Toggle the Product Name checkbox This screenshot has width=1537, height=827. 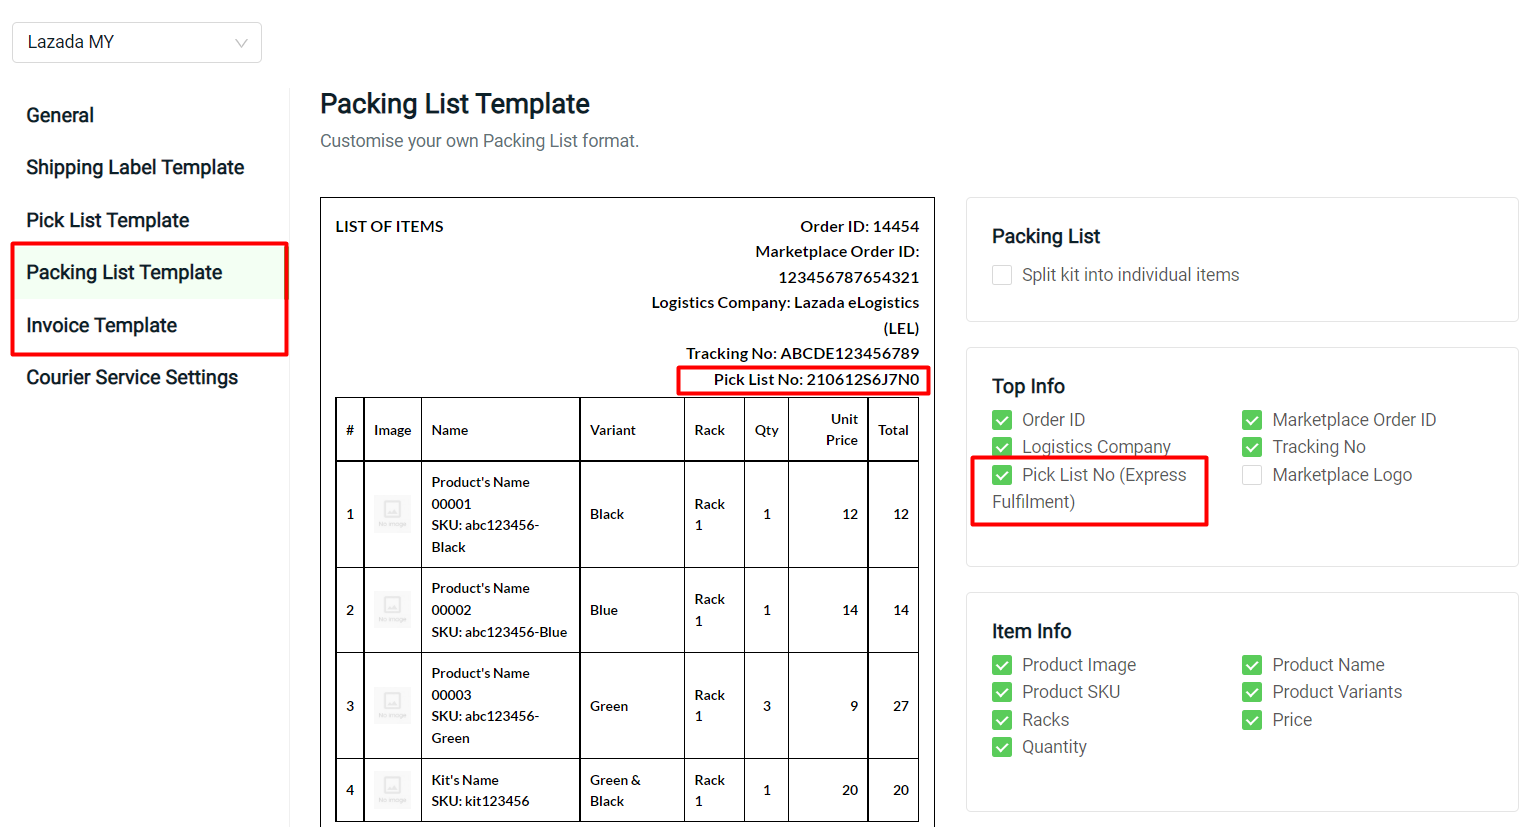point(1251,664)
